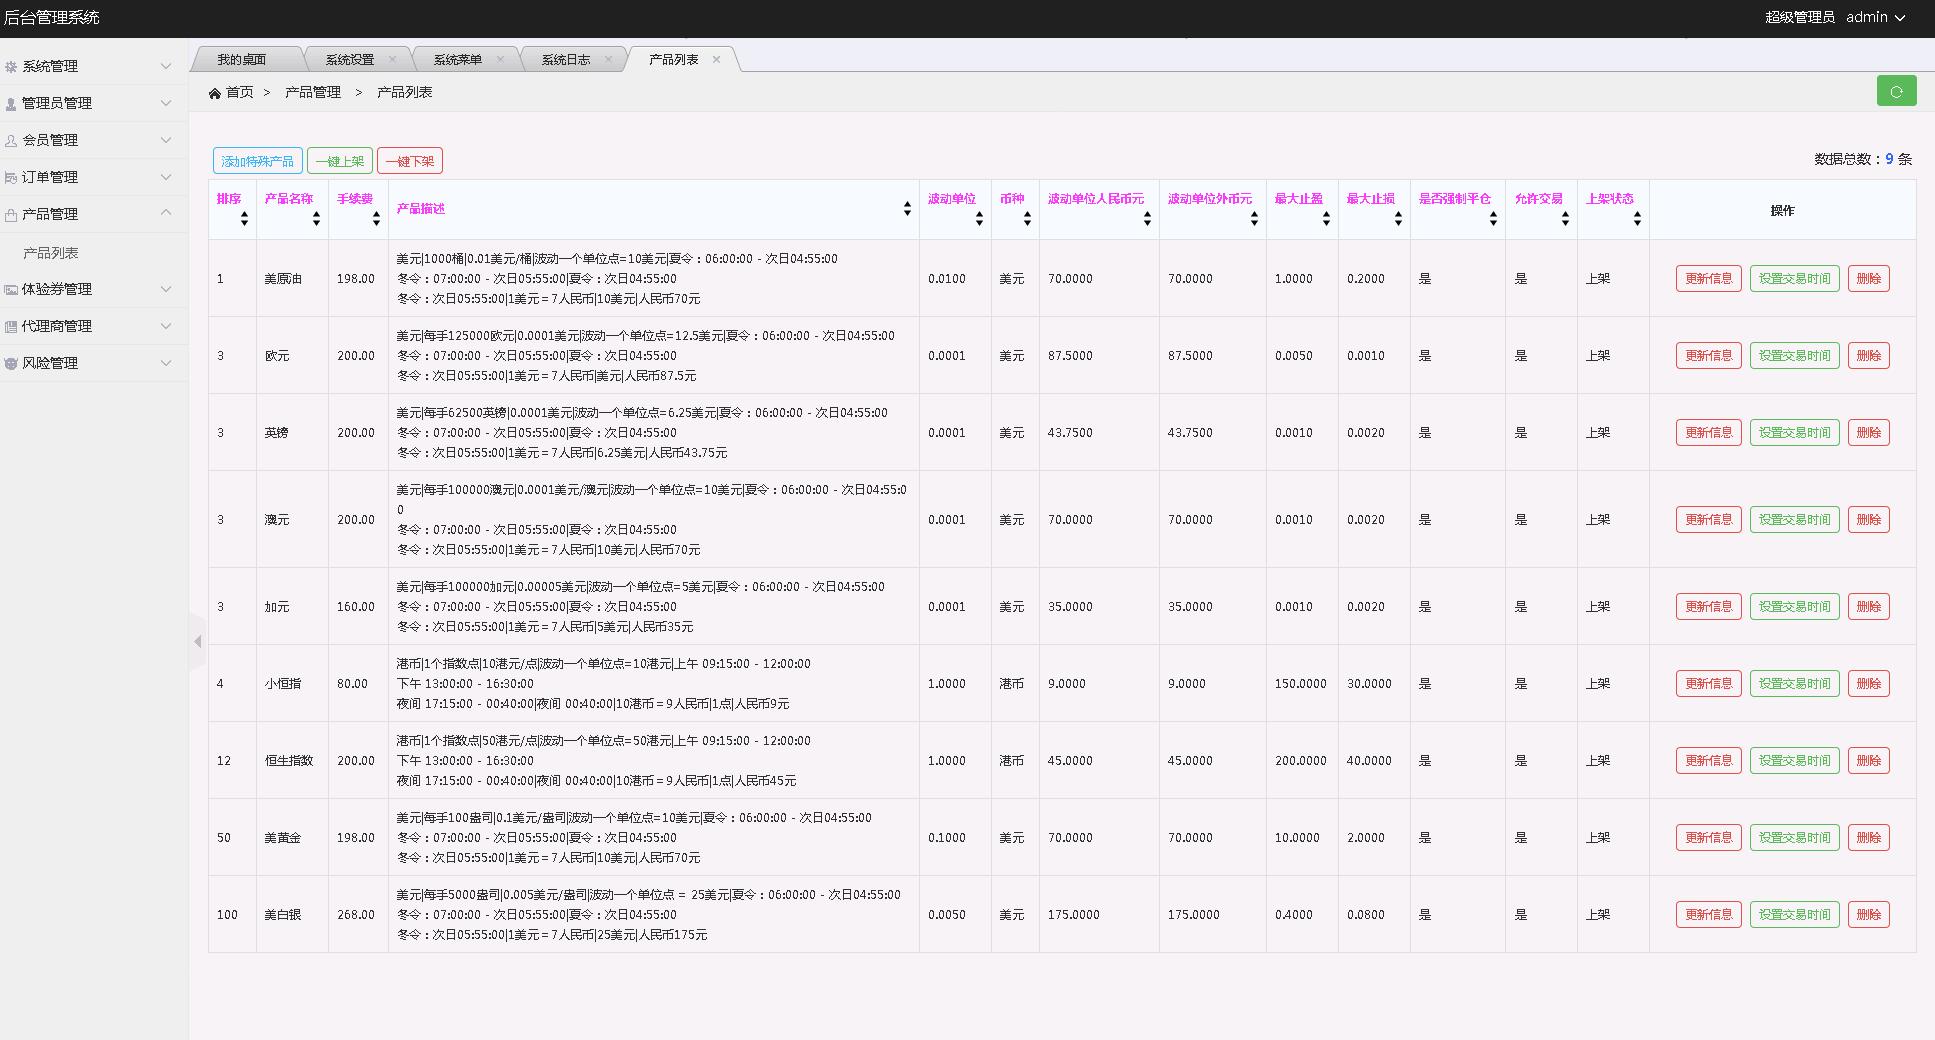Screen dimensions: 1935x1040
Task: Collapse 产品管理 menu chevron
Action: 166,213
